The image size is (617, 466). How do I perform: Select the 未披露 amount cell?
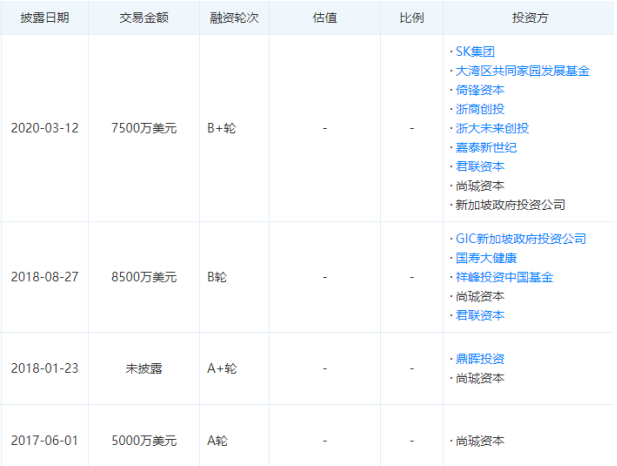point(144,368)
